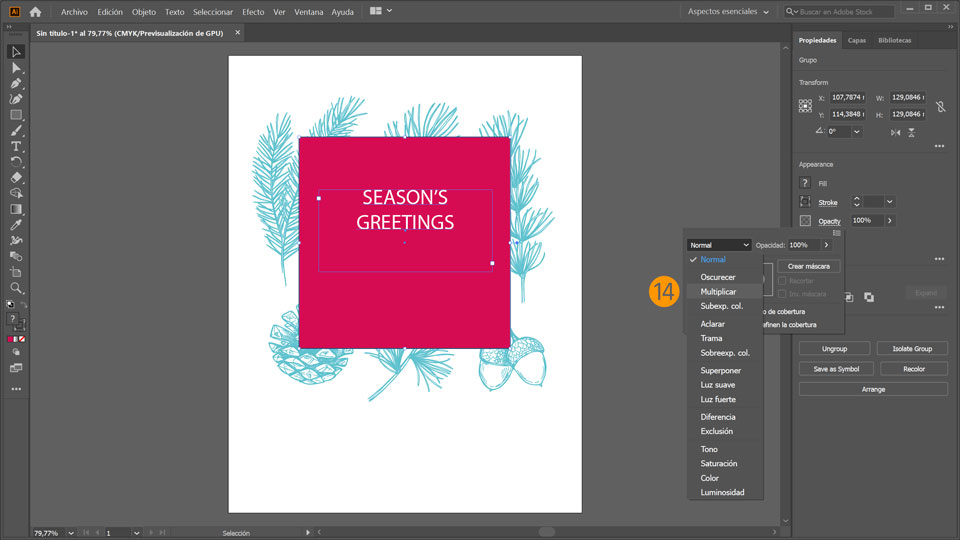
Task: Select the Eraser tool
Action: pyautogui.click(x=16, y=178)
